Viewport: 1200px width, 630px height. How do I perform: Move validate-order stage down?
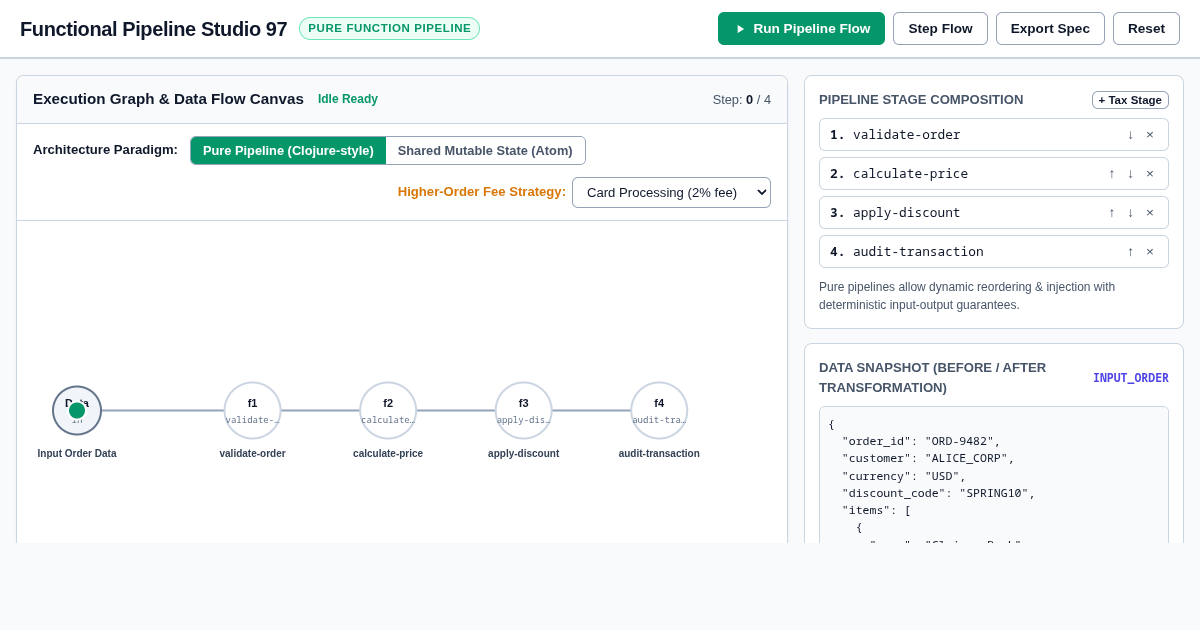[x=1131, y=135]
